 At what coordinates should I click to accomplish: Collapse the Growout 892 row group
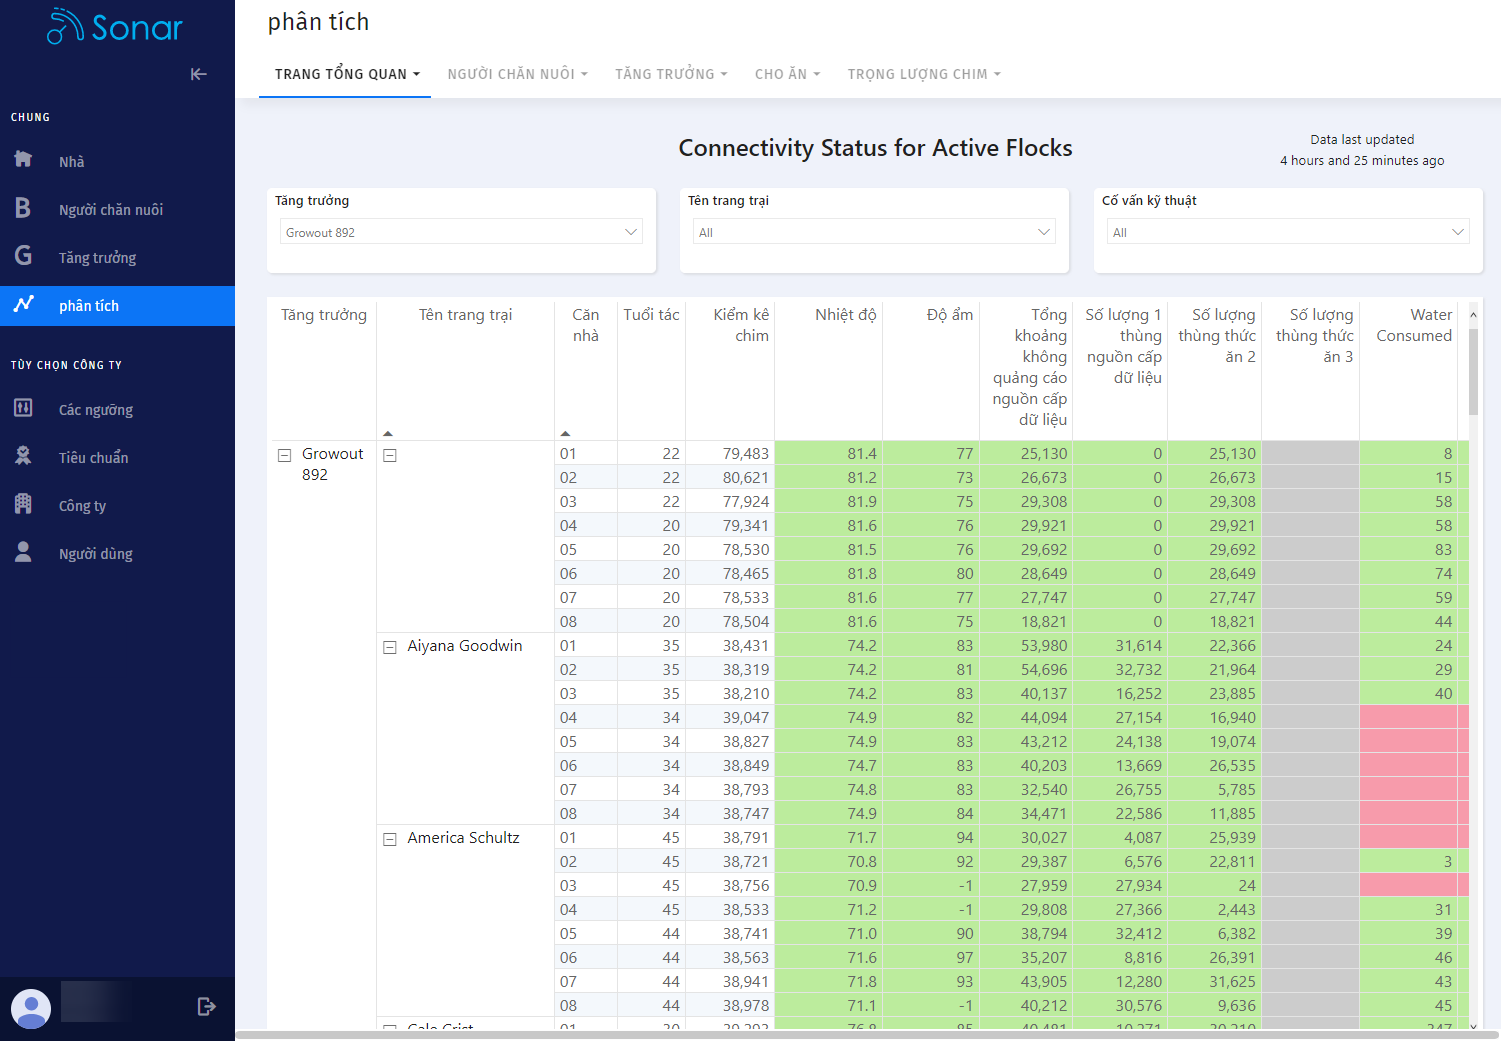[x=284, y=455]
